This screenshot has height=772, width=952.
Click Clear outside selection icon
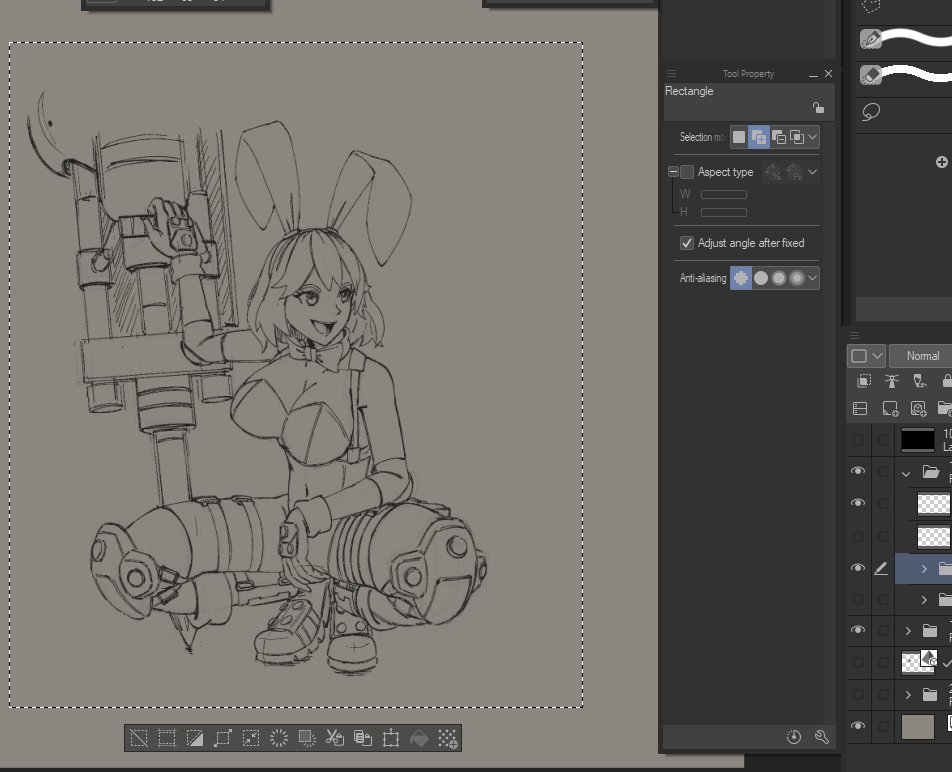point(307,738)
